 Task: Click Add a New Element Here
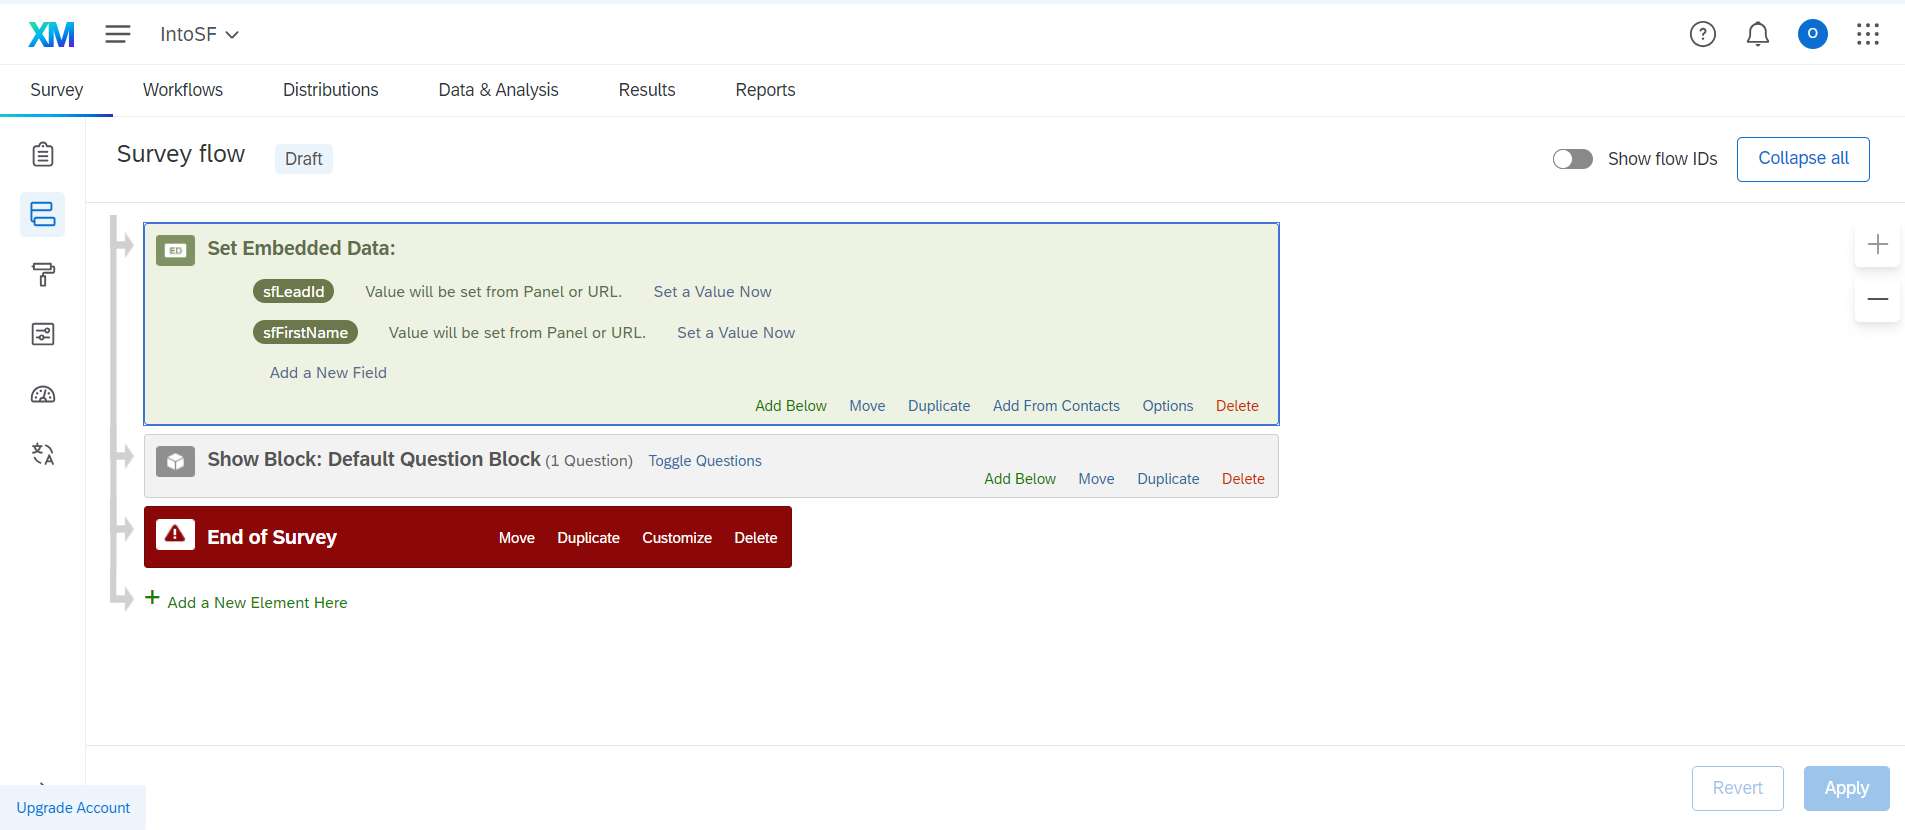(x=257, y=602)
